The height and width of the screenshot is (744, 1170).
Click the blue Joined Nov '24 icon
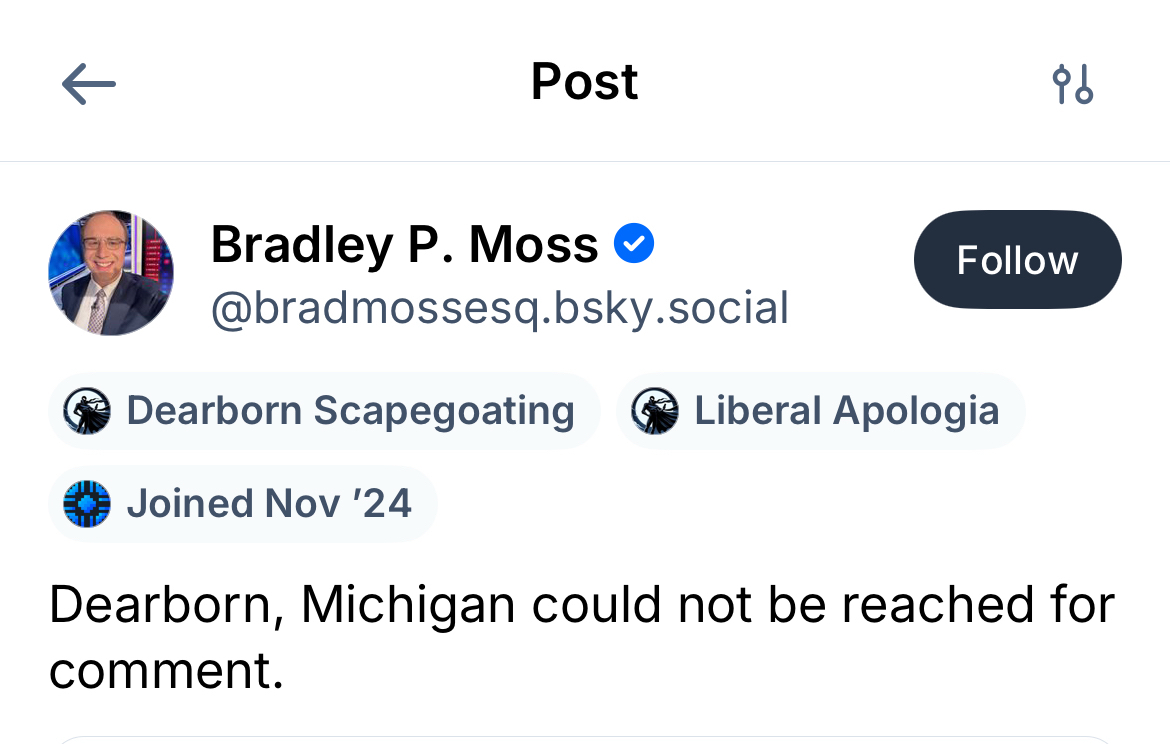[x=87, y=503]
